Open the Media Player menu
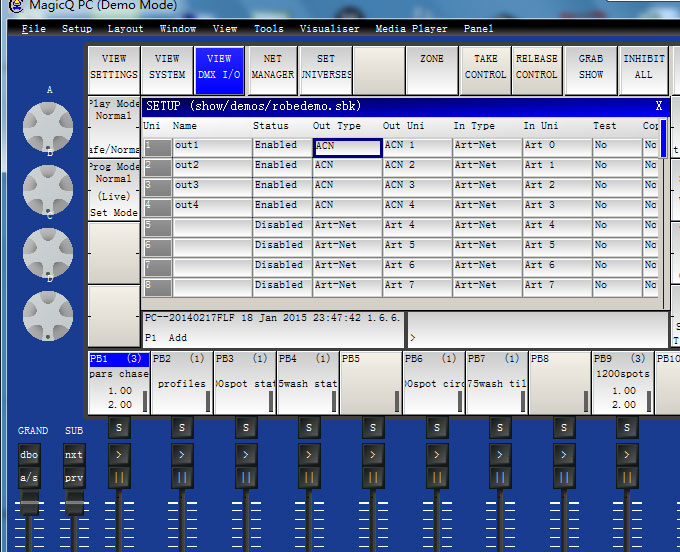This screenshot has height=552, width=680. tap(411, 29)
